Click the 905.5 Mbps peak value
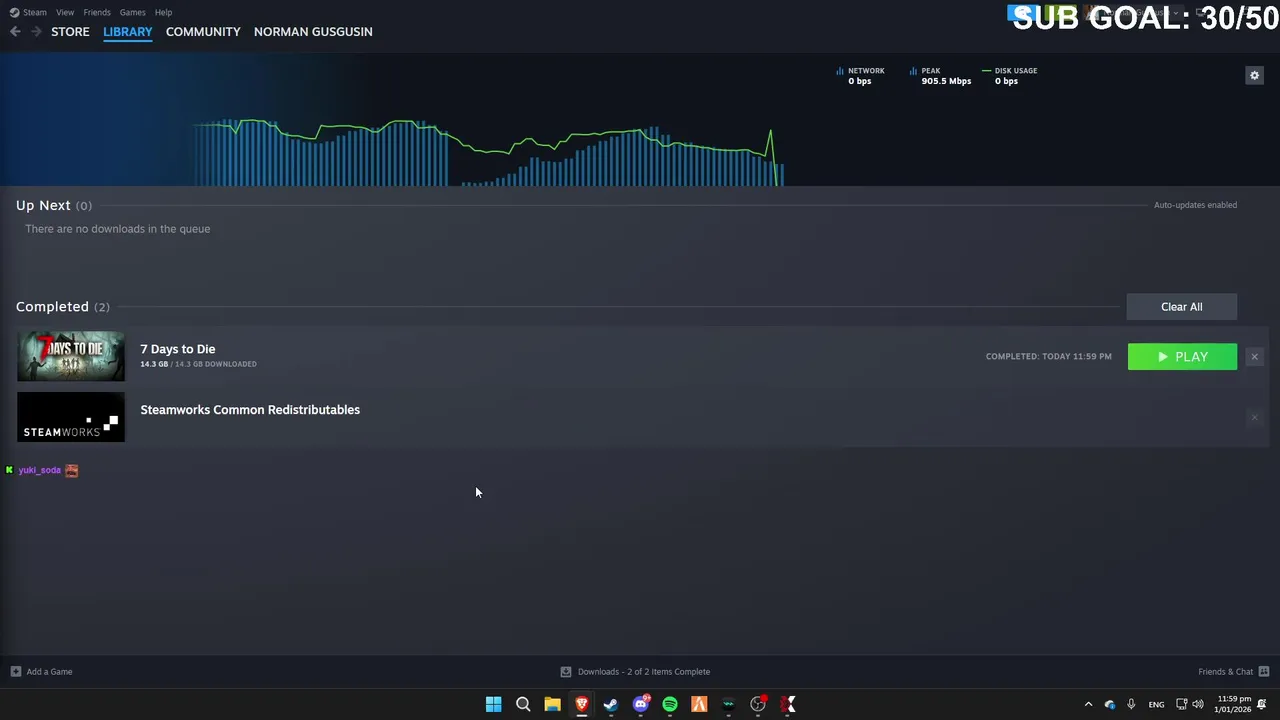The image size is (1280, 720). (946, 81)
